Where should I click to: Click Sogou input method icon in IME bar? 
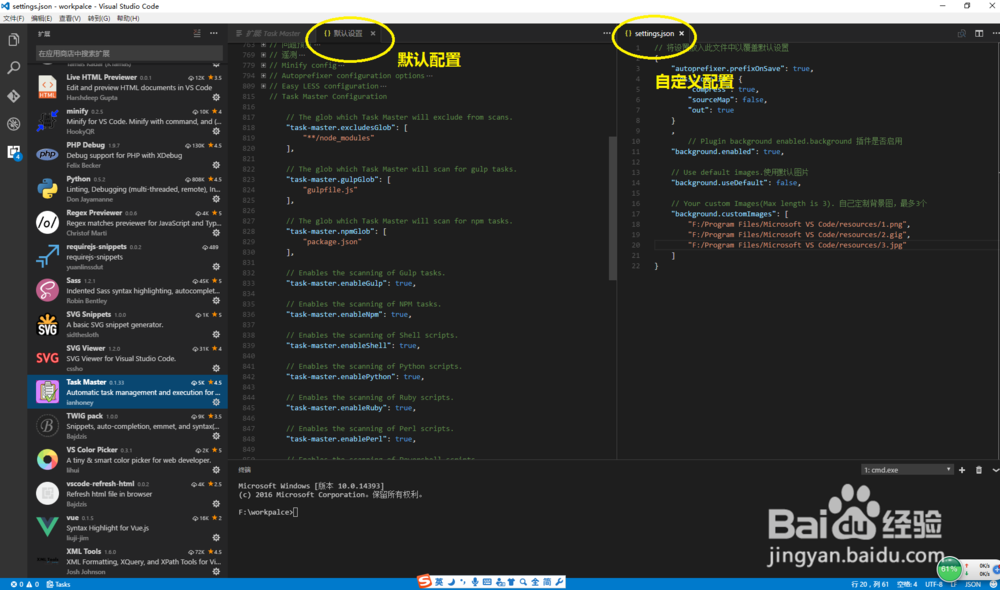[x=424, y=581]
